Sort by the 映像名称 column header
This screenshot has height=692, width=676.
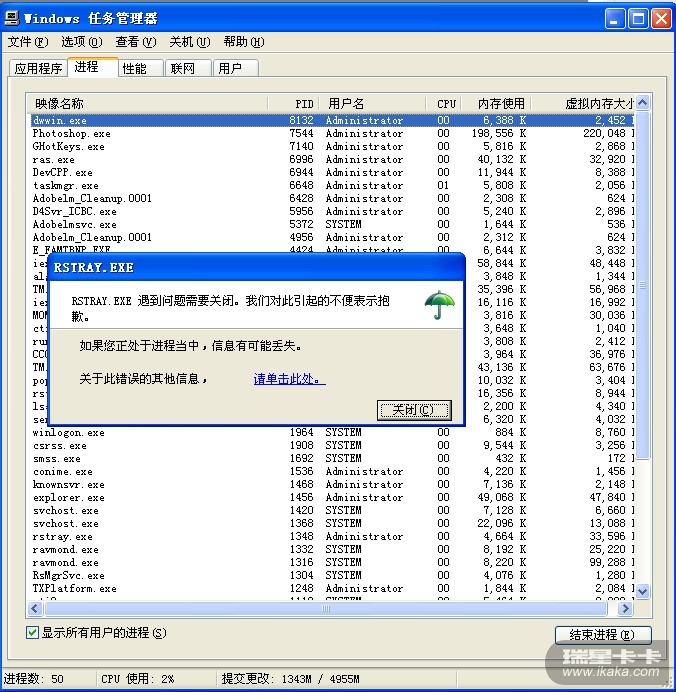point(147,104)
